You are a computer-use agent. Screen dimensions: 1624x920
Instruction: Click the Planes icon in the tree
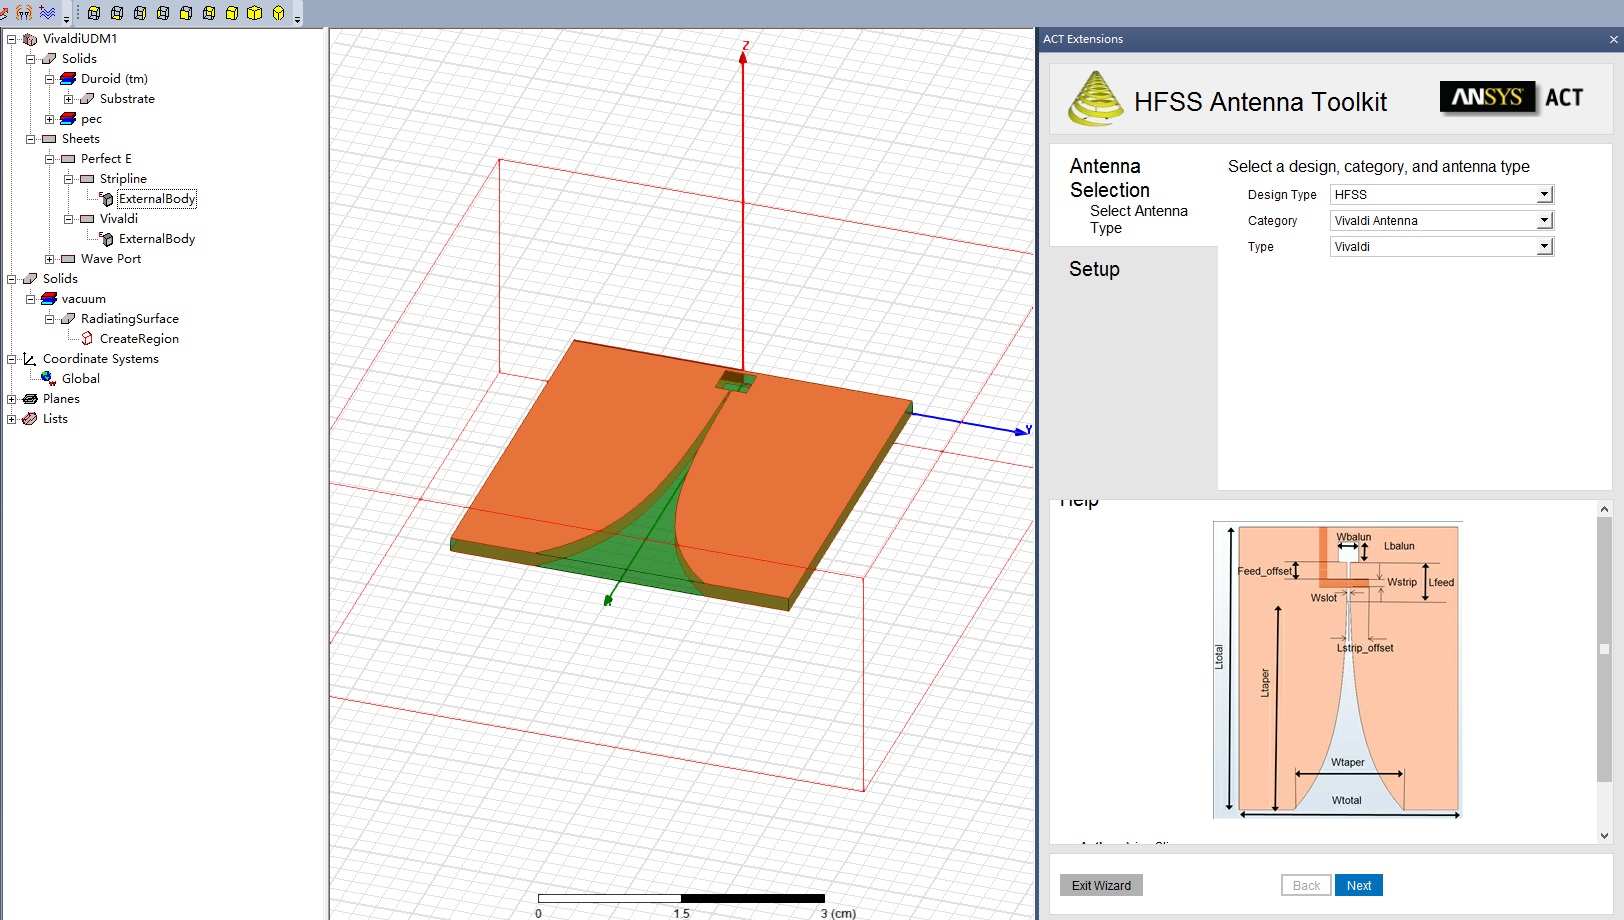[x=30, y=399]
